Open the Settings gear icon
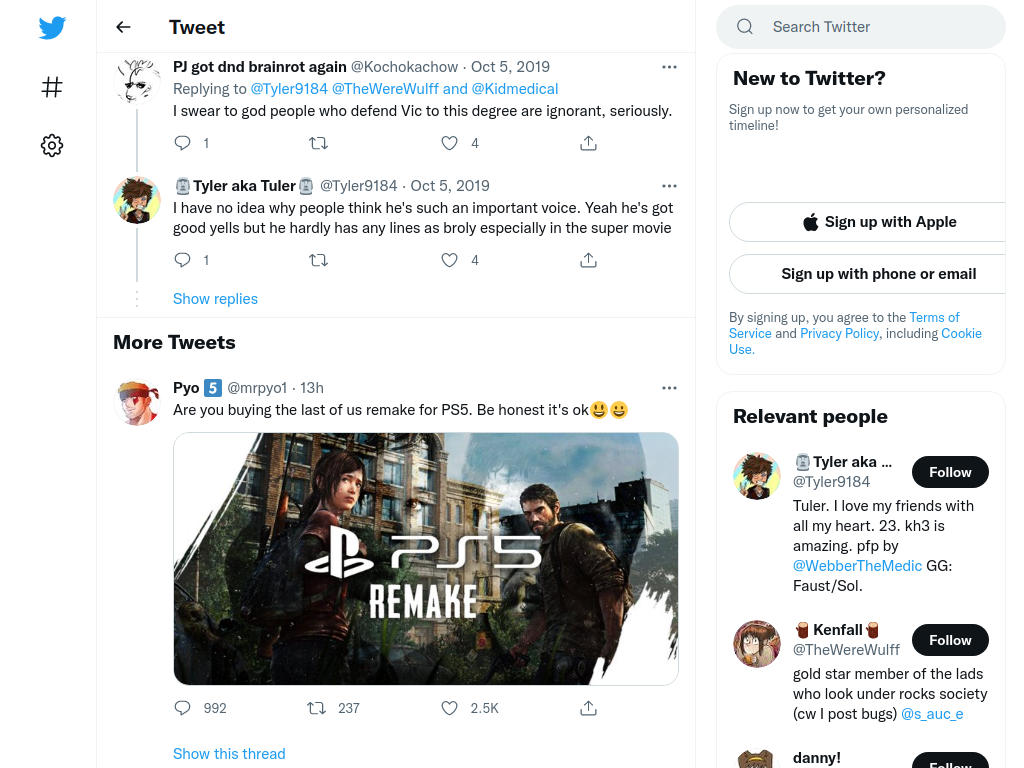This screenshot has height=768, width=1024. coord(52,145)
